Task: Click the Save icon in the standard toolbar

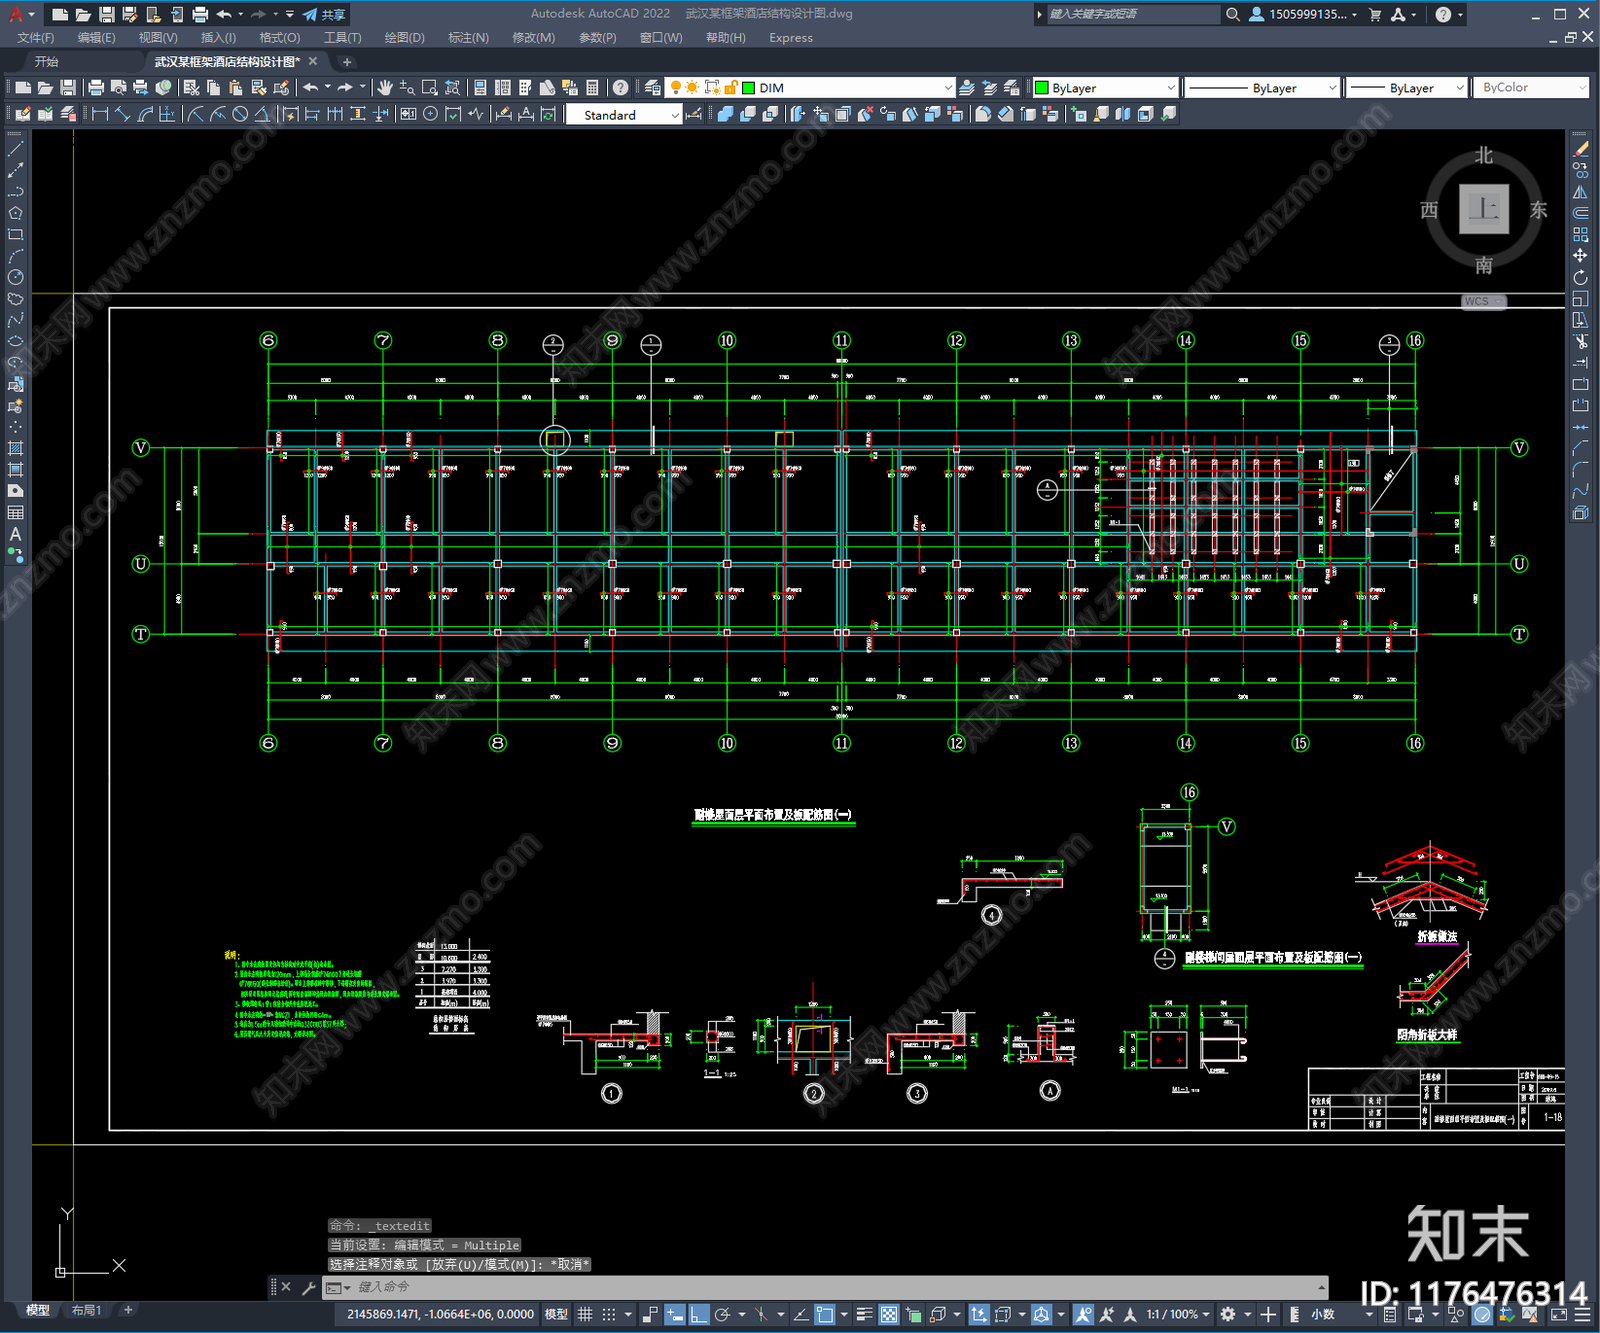Action: coord(68,88)
